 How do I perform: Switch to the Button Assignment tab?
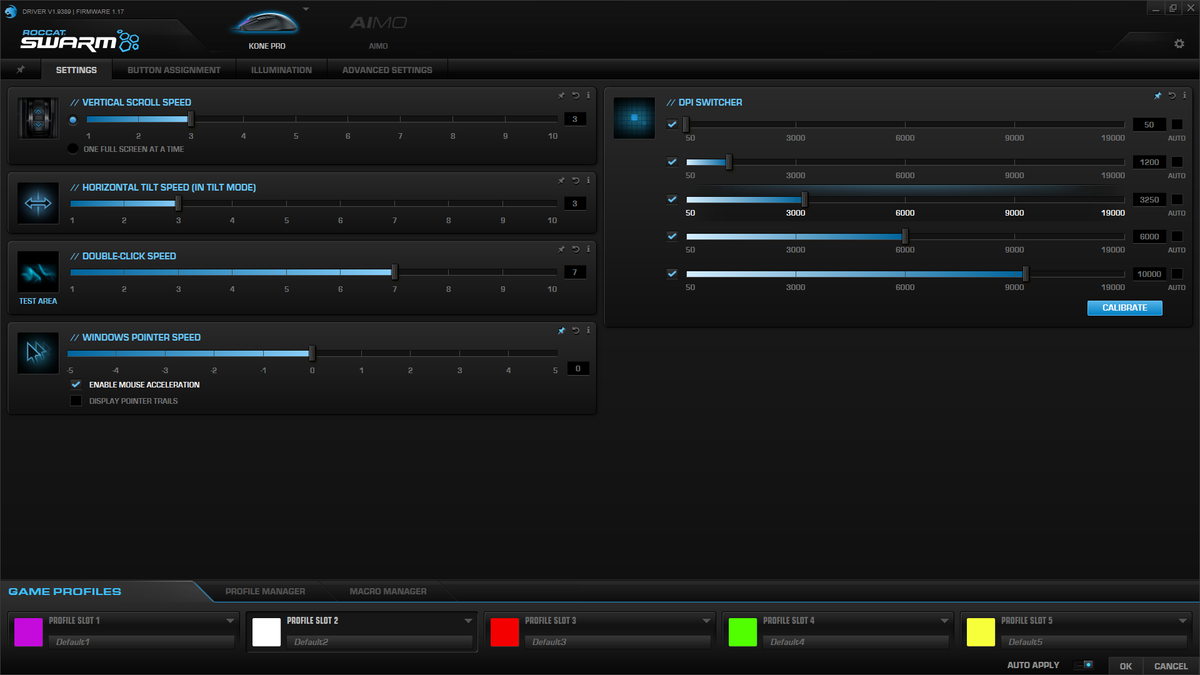pos(174,70)
